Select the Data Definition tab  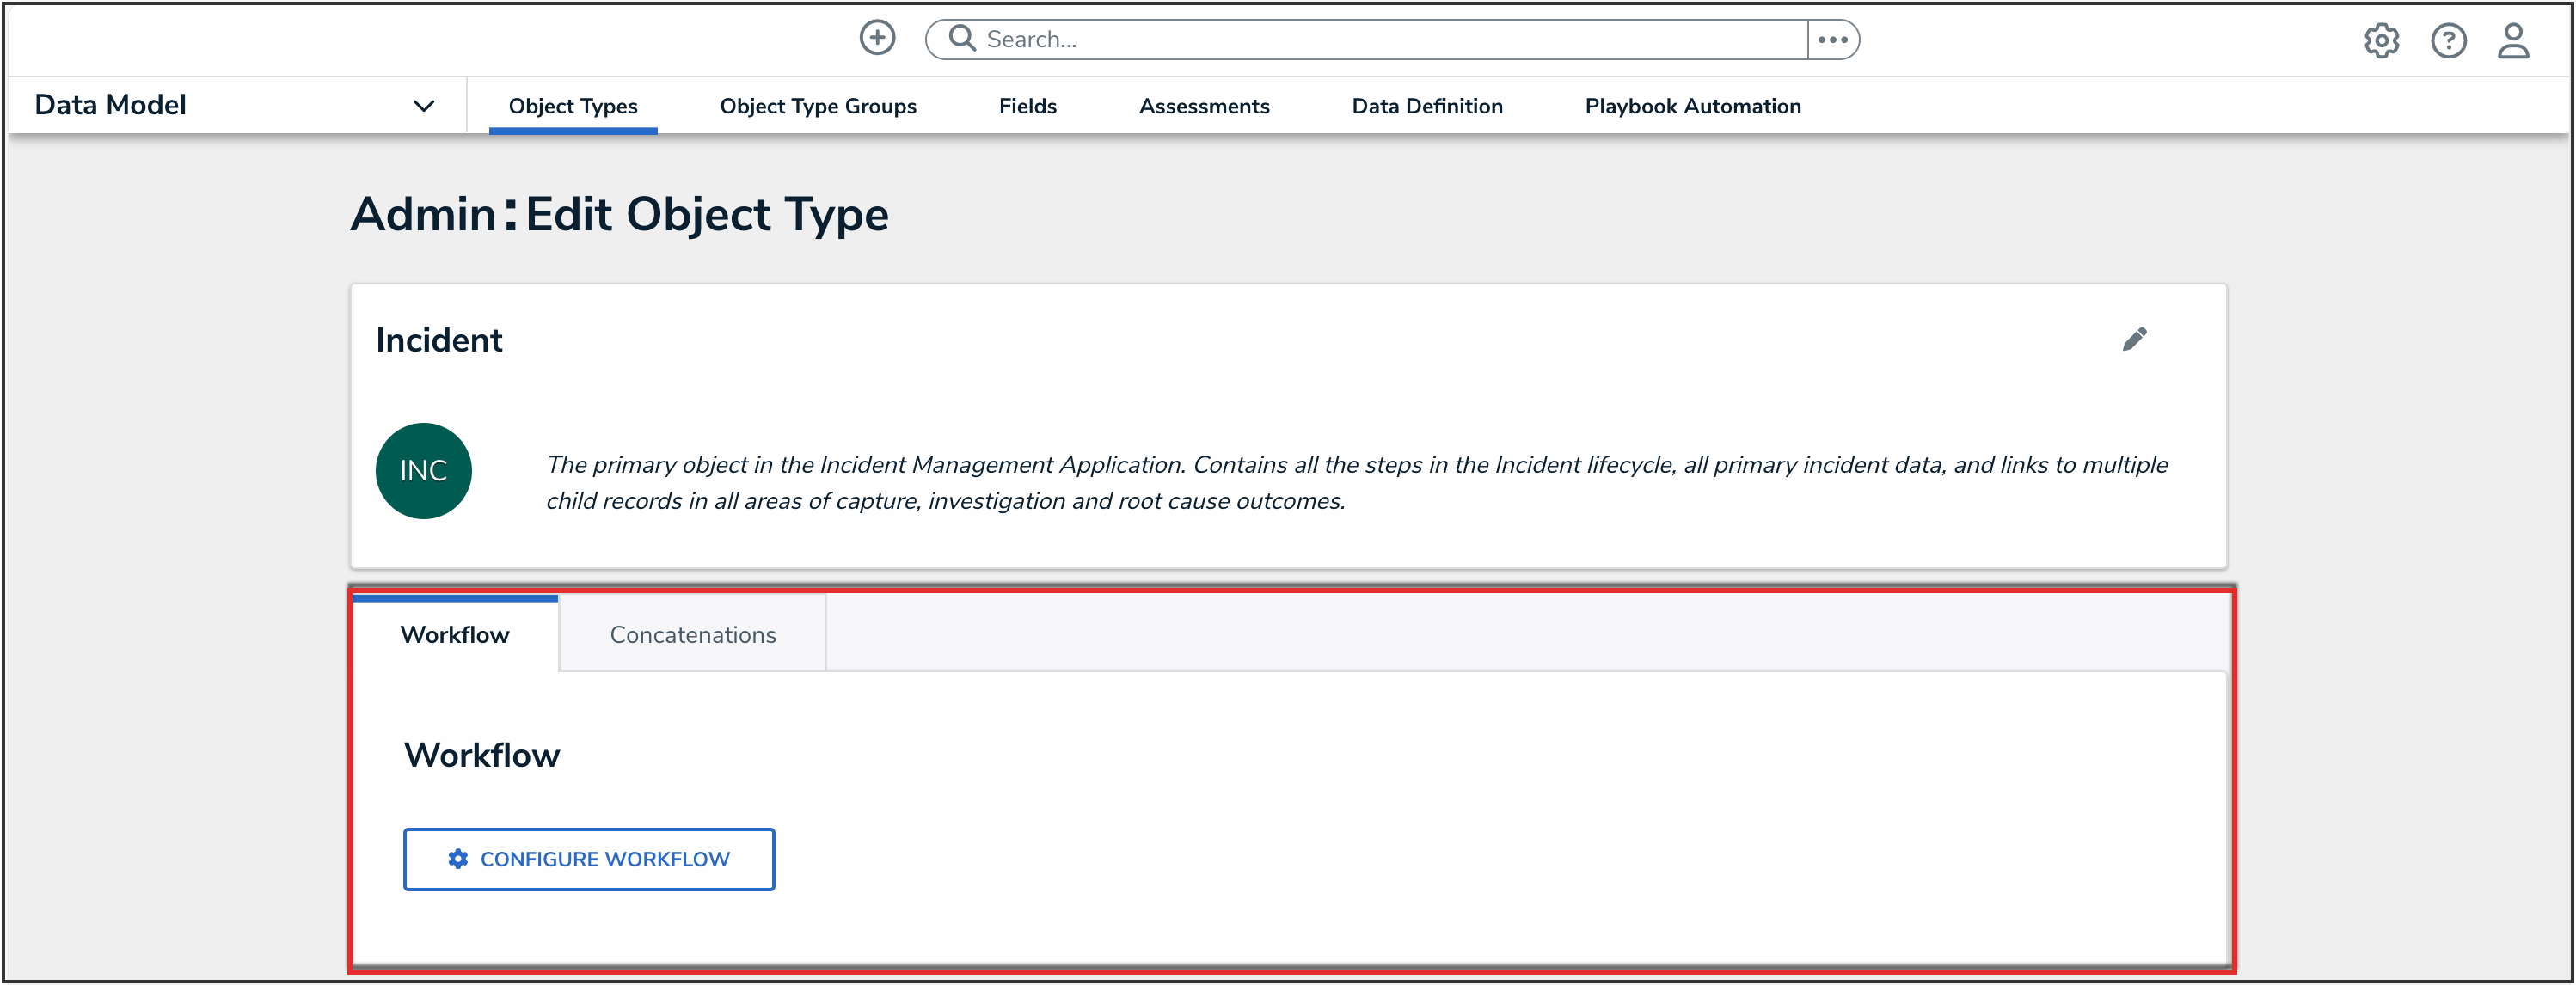1426,106
